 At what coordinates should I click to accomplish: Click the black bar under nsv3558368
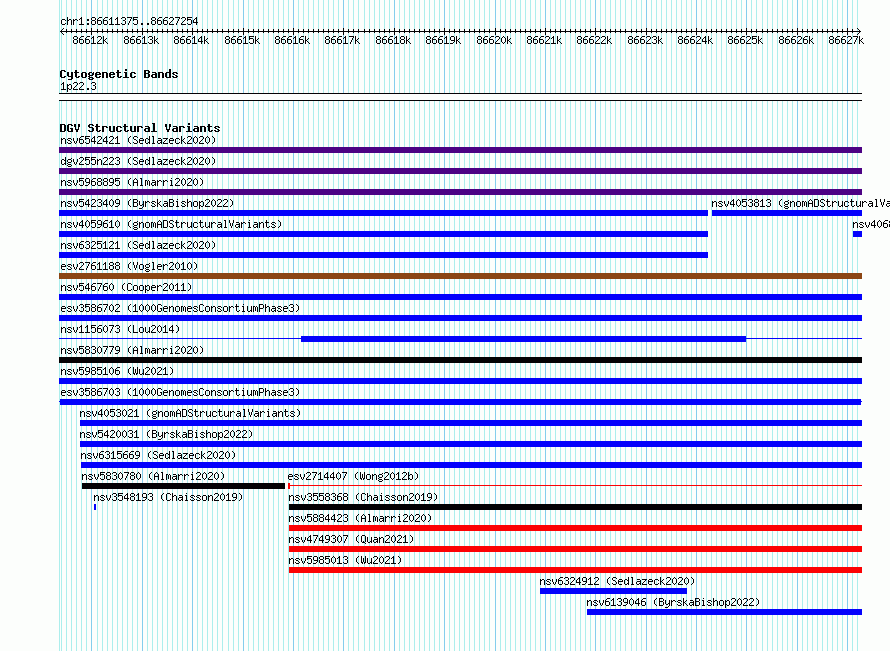pos(576,507)
